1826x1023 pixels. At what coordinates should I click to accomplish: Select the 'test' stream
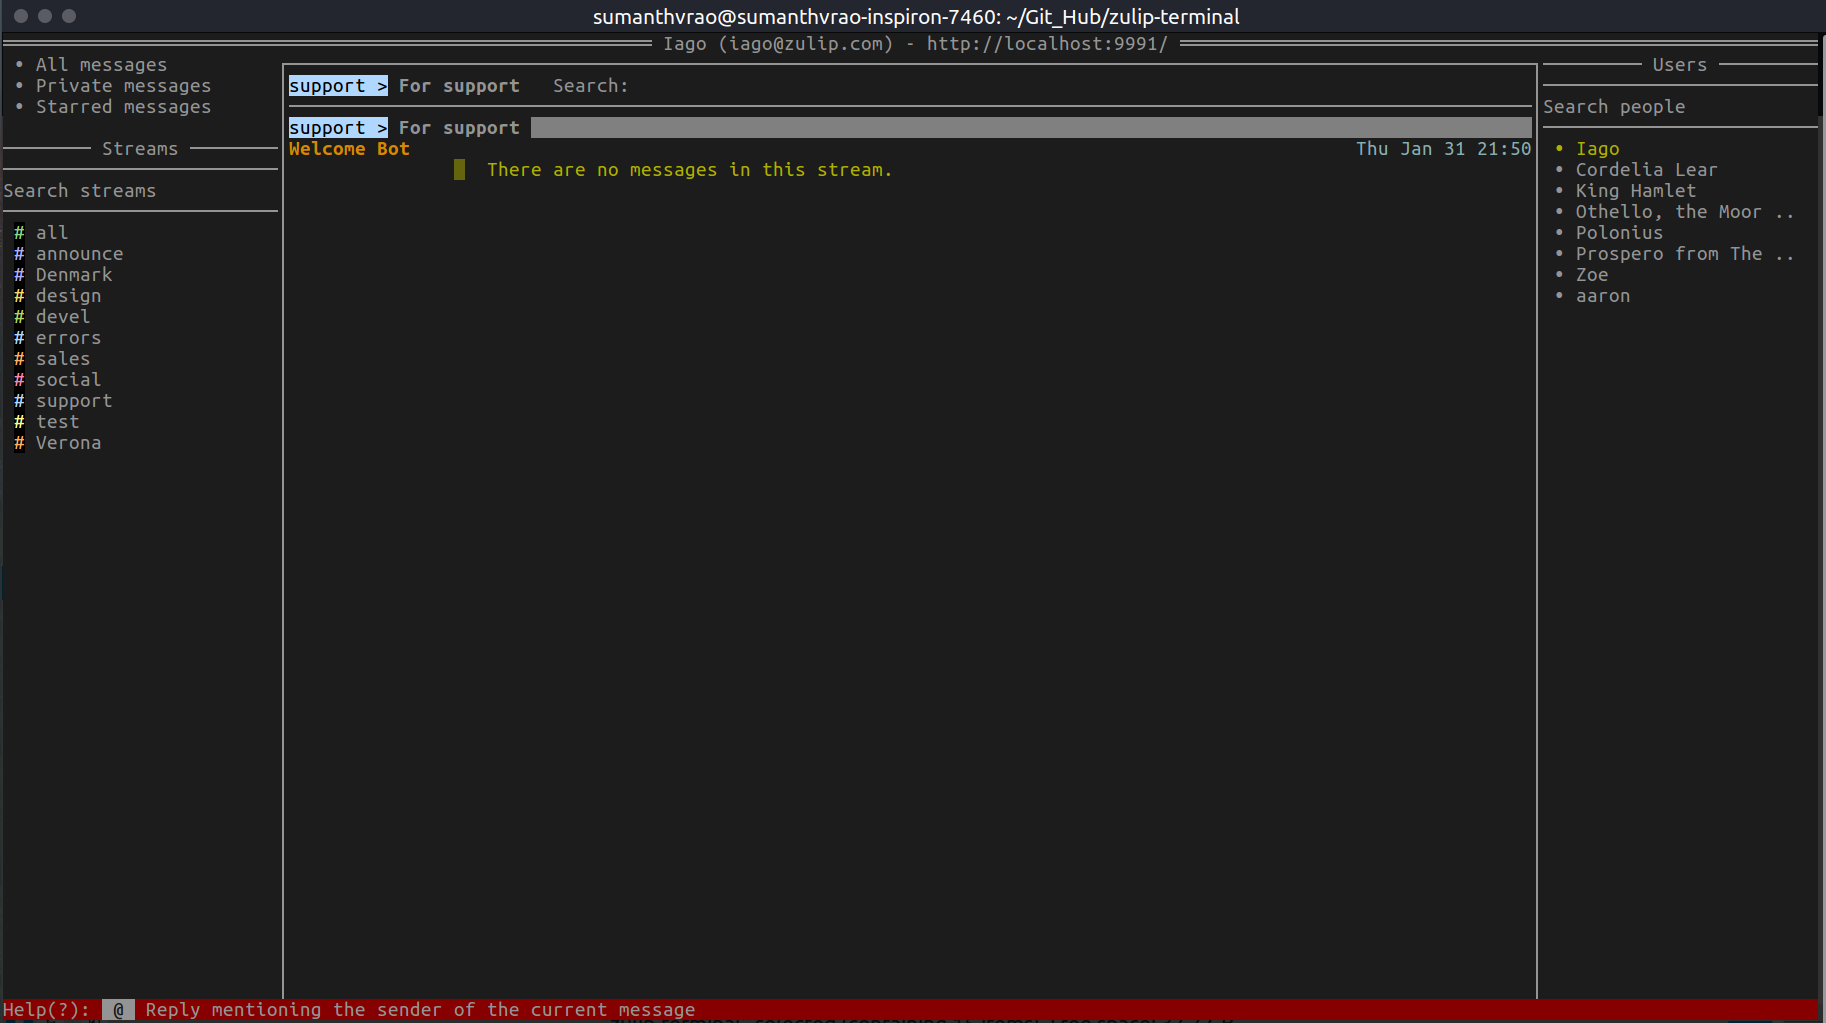click(57, 422)
